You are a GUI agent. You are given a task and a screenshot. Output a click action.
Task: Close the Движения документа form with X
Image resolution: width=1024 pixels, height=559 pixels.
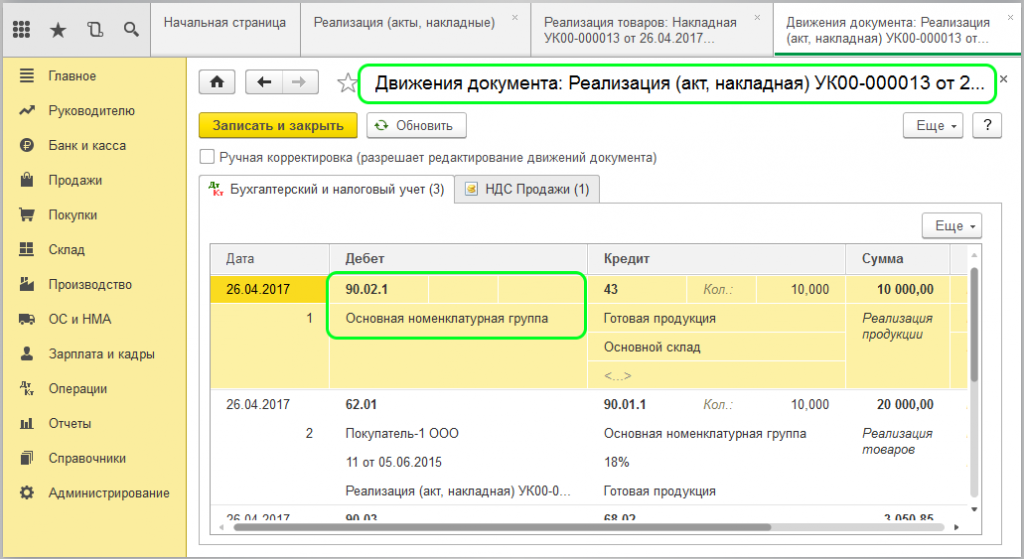coord(1004,79)
